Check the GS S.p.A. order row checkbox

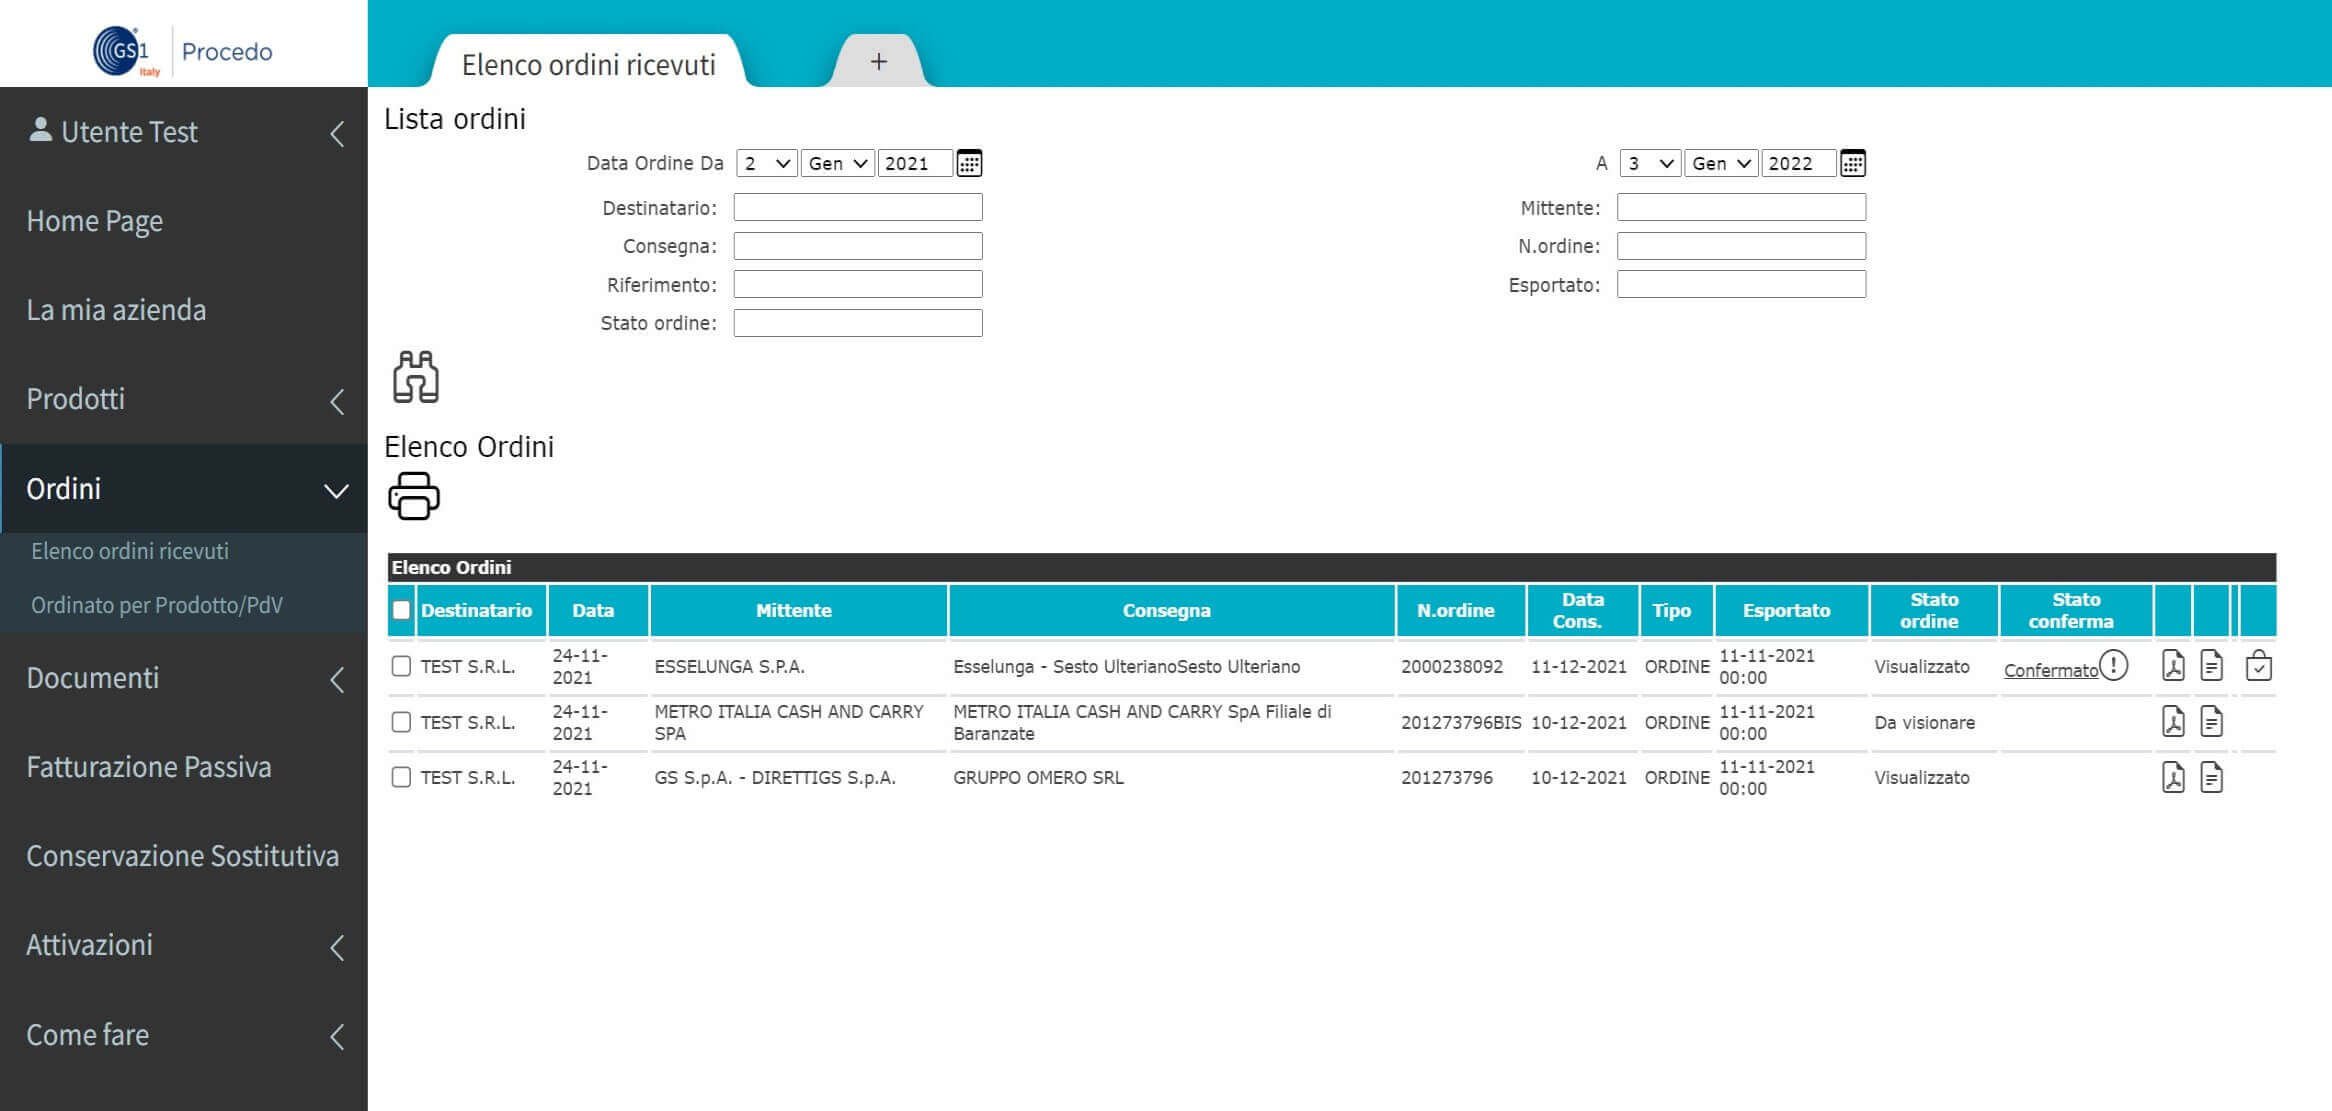[x=402, y=777]
